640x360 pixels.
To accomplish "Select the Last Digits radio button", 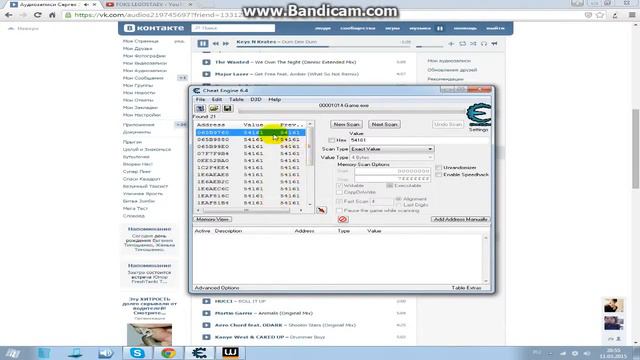I will 399,205.
